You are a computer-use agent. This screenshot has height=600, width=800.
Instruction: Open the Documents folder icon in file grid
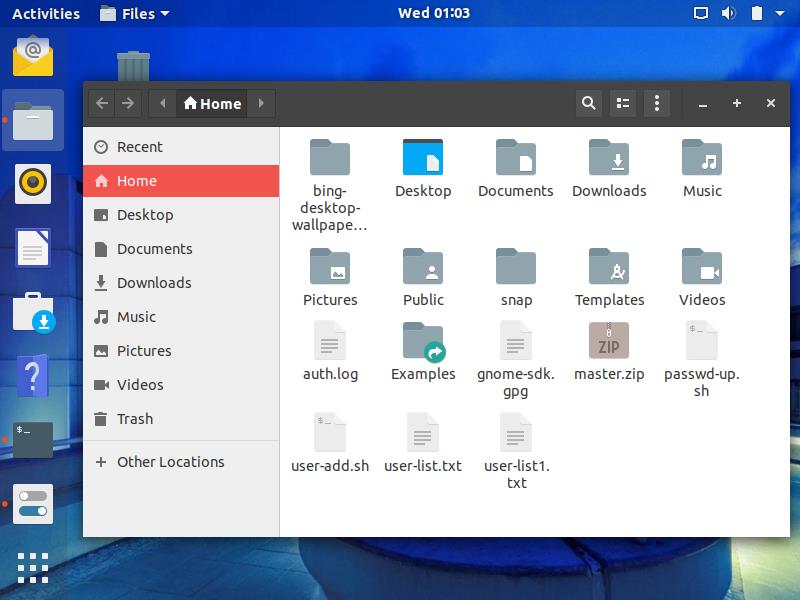[515, 157]
